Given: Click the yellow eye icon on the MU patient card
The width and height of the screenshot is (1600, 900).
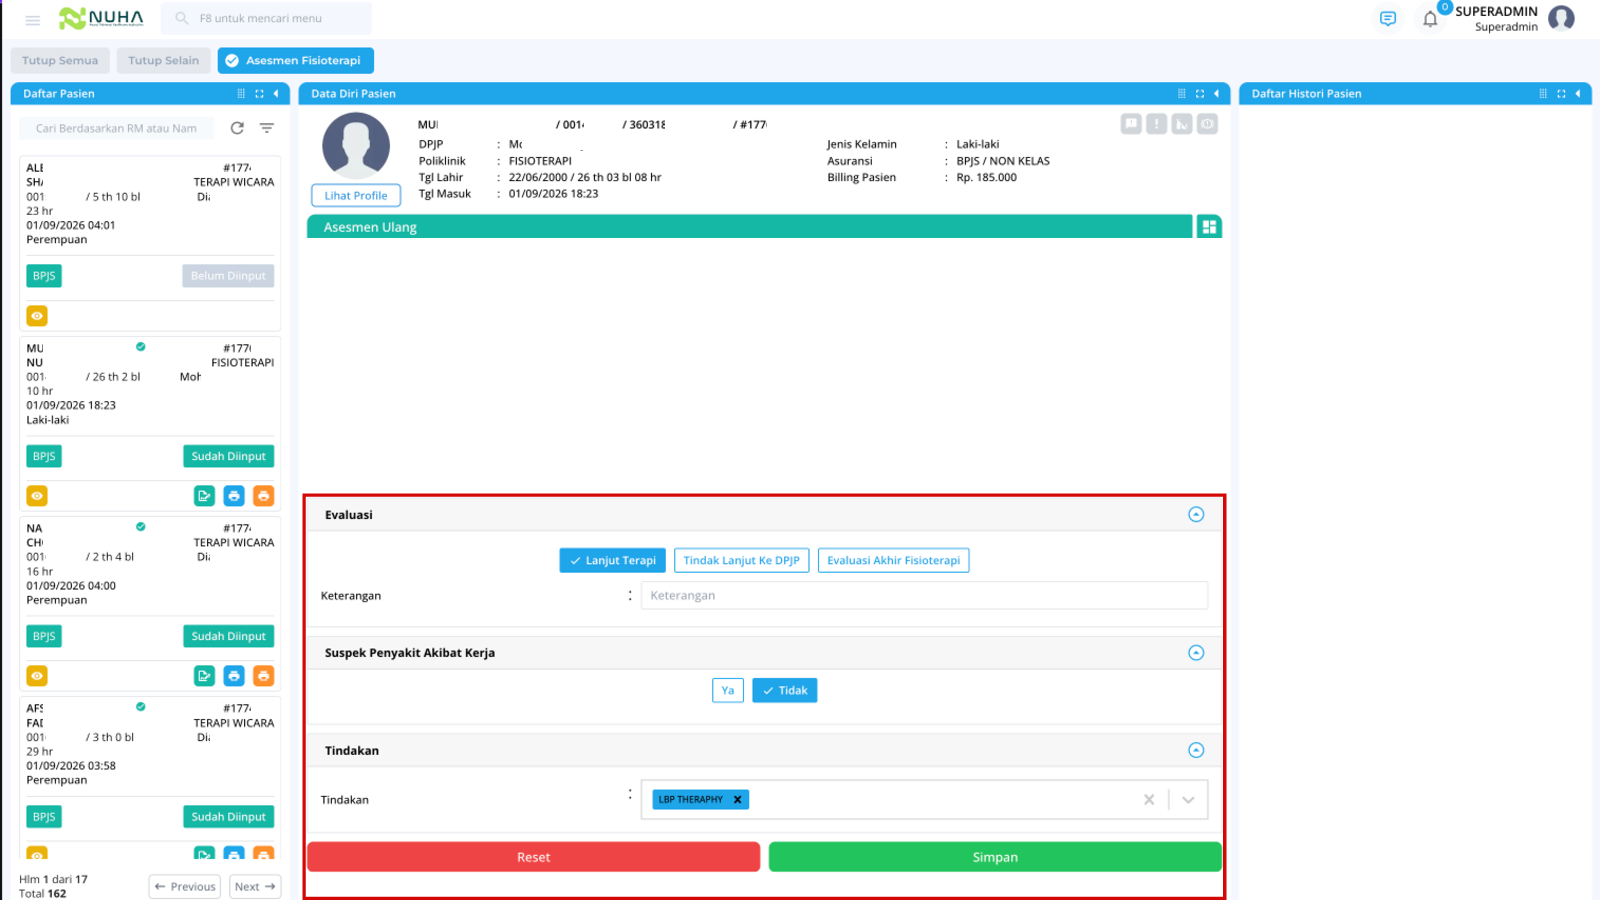Looking at the screenshot, I should (37, 496).
